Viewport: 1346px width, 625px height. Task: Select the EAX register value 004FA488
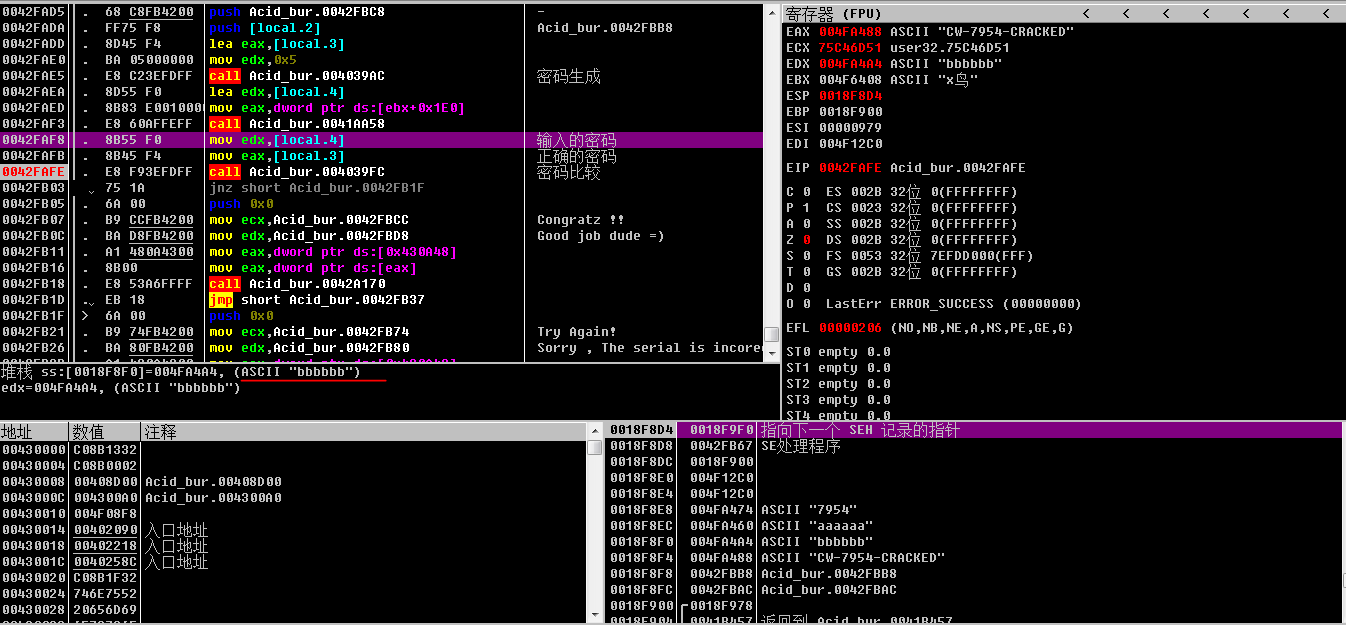coord(850,32)
